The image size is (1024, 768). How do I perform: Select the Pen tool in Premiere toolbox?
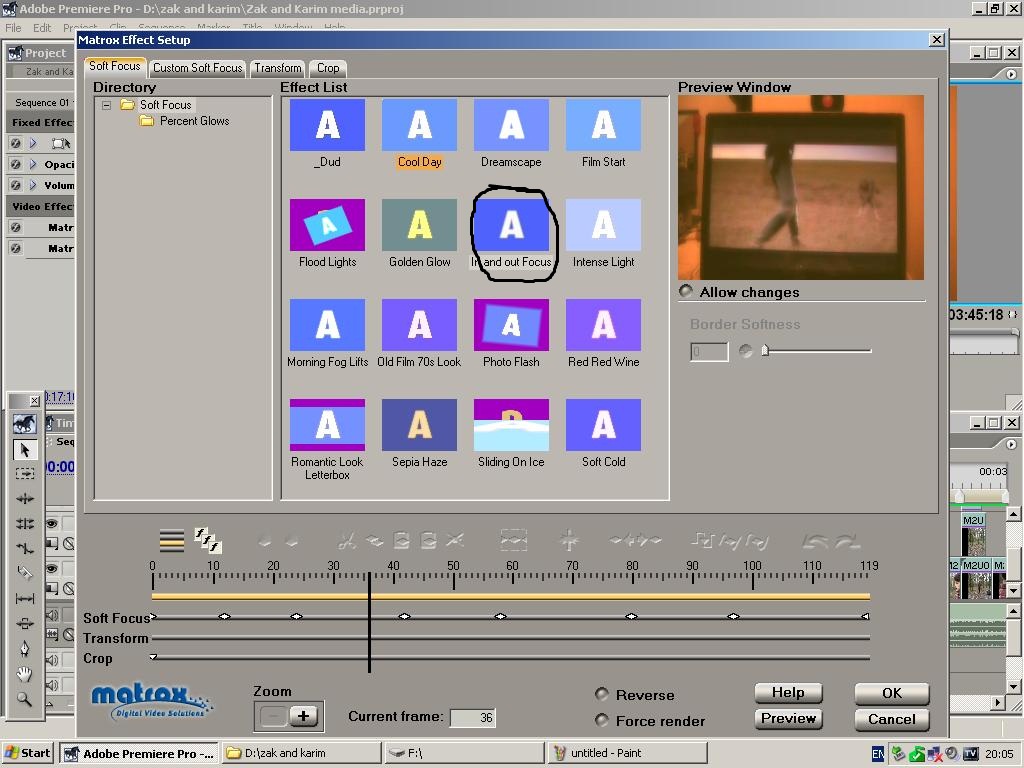pyautogui.click(x=25, y=648)
